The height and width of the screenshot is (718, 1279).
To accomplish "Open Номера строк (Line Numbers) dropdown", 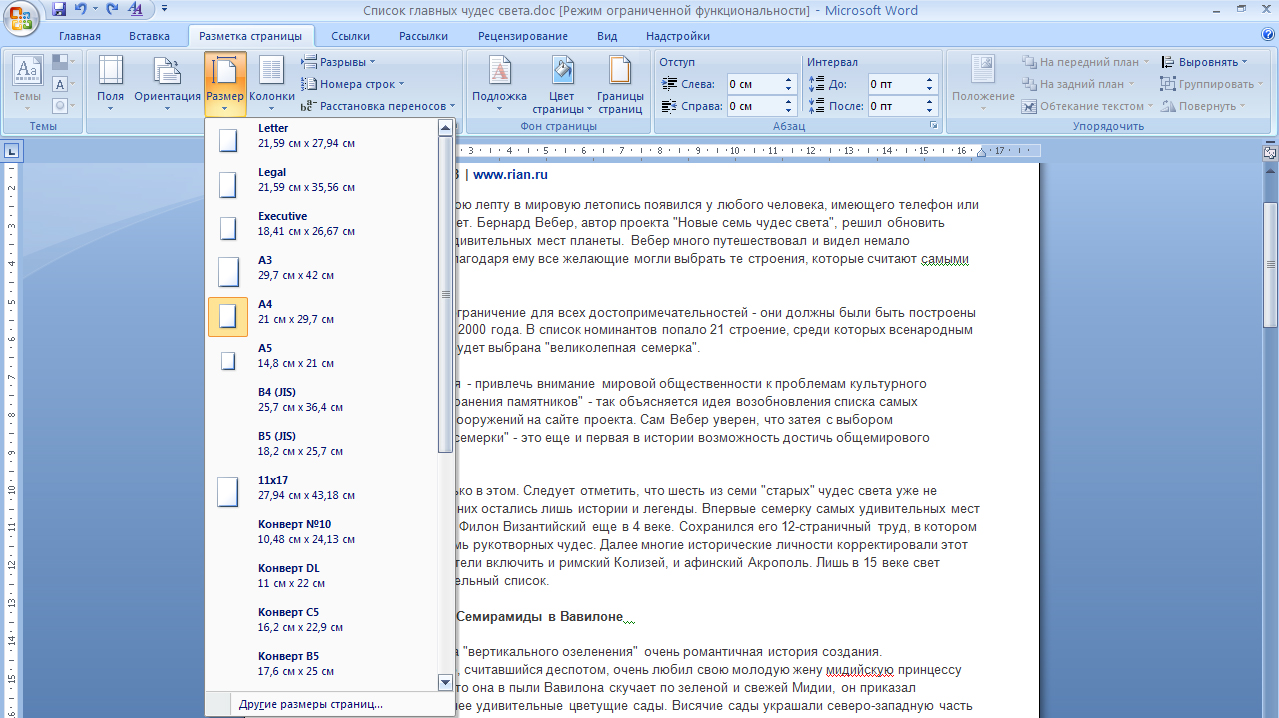I will tap(353, 84).
